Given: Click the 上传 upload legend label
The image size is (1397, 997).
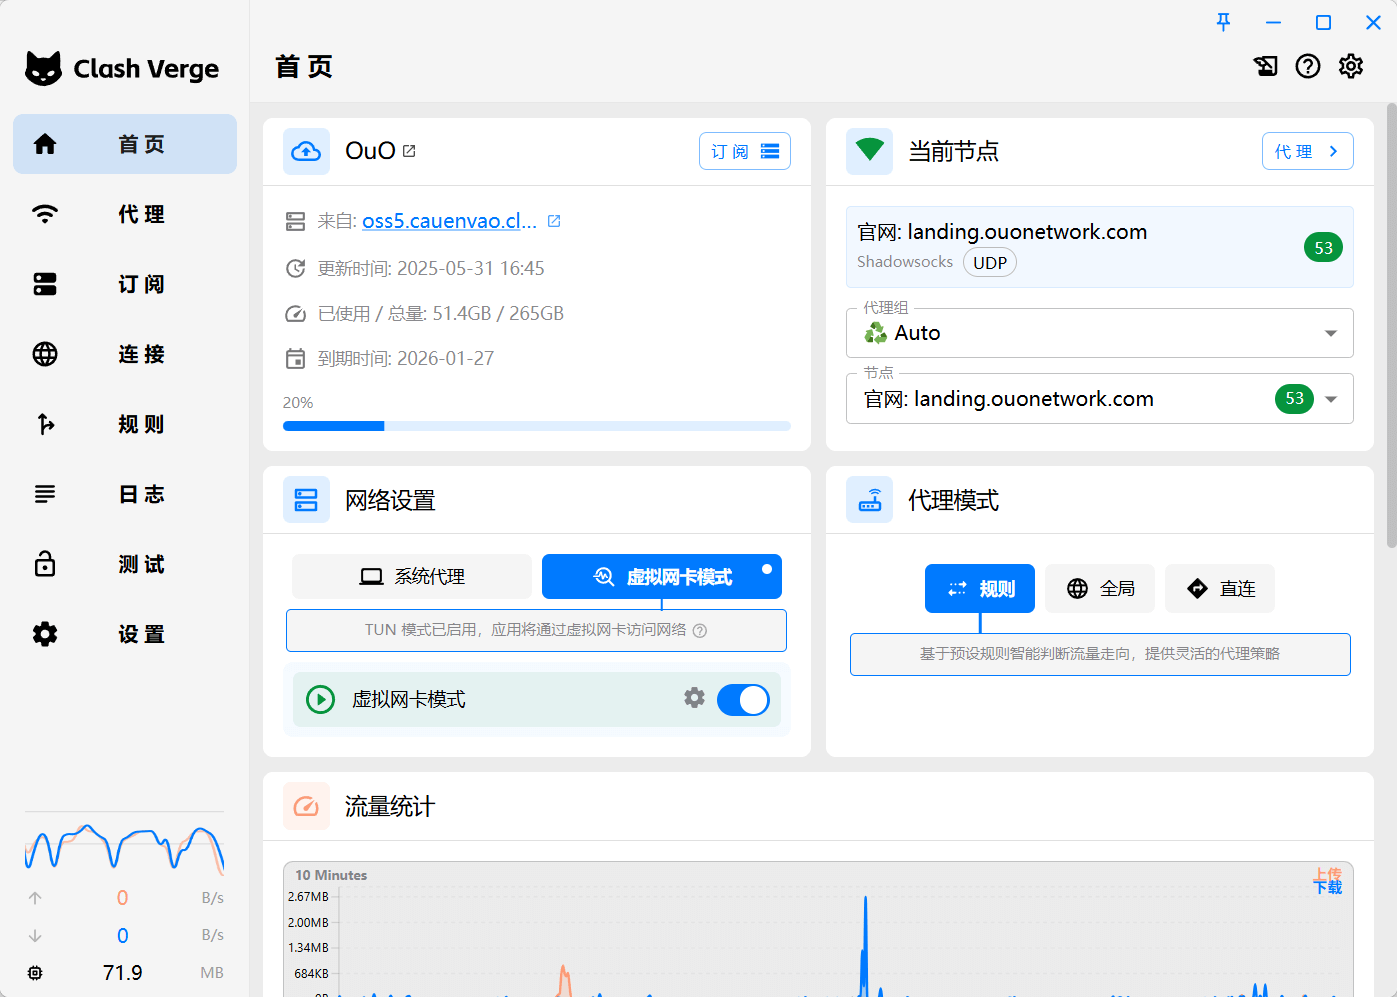Looking at the screenshot, I should pos(1328,874).
